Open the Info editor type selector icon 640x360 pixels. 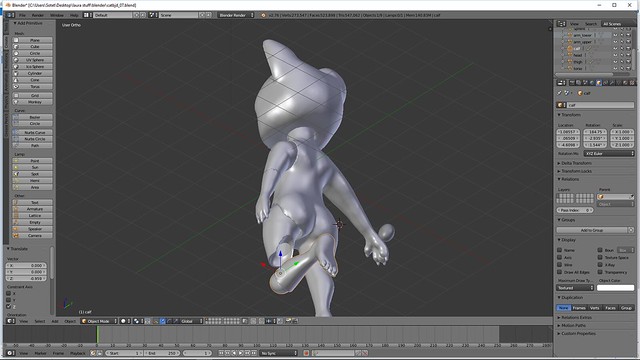click(x=10, y=15)
